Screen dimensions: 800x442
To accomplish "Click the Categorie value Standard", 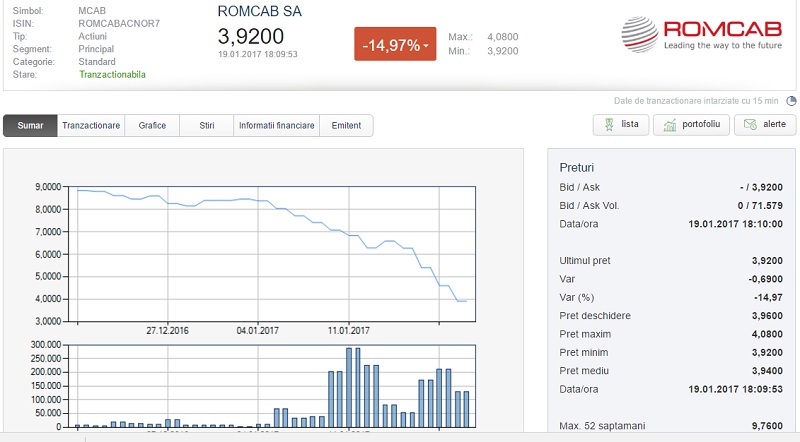I will [x=96, y=62].
